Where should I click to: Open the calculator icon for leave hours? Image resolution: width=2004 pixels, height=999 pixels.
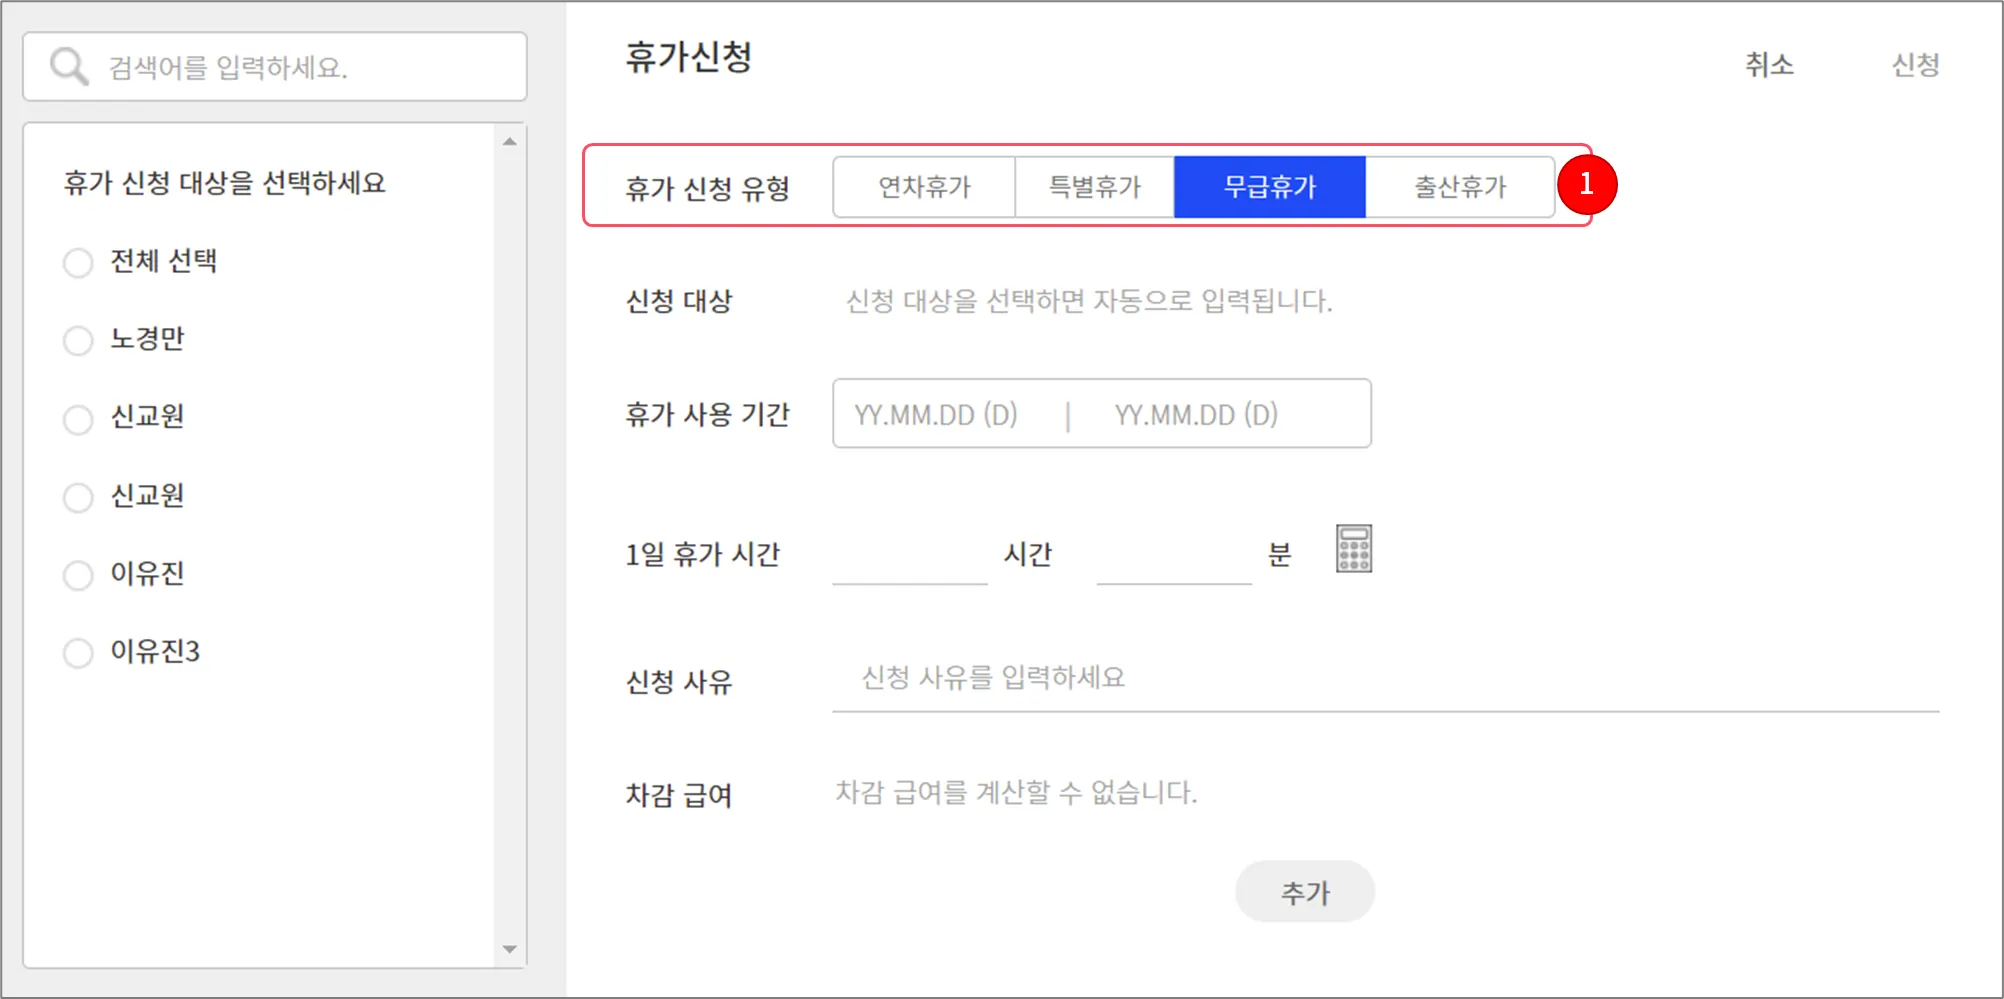point(1354,549)
